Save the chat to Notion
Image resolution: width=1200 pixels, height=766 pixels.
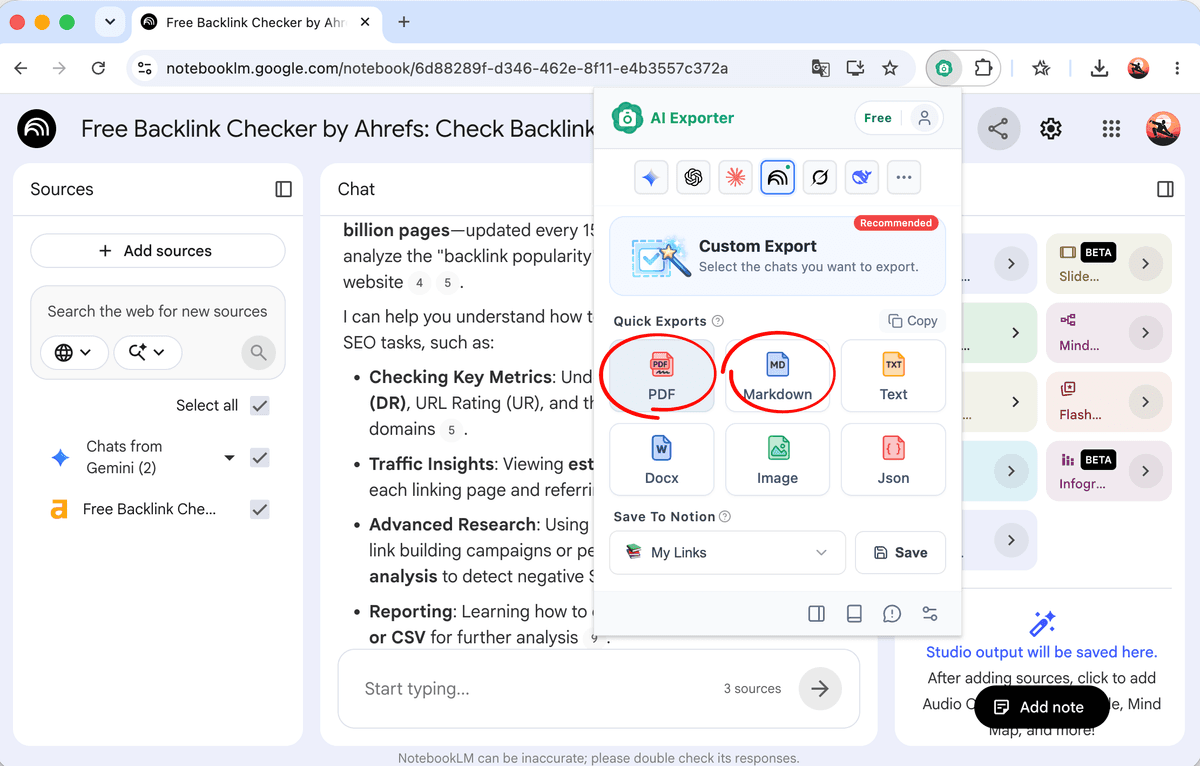pyautogui.click(x=900, y=553)
